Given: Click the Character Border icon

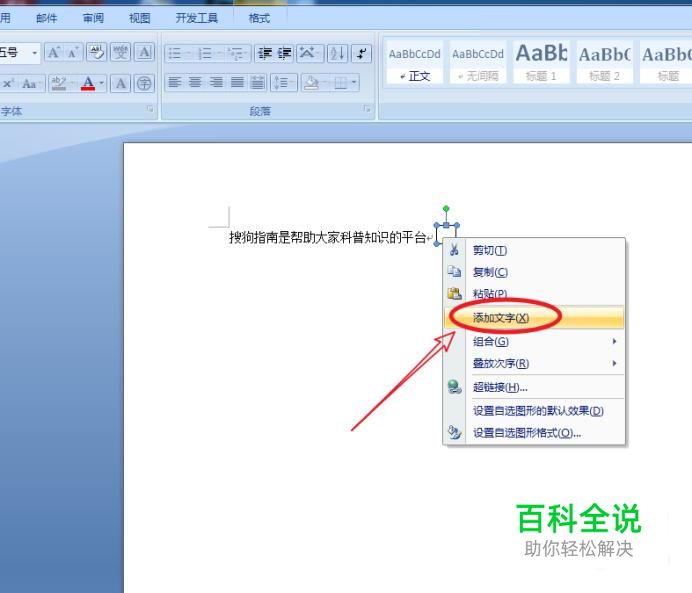Looking at the screenshot, I should [144, 53].
